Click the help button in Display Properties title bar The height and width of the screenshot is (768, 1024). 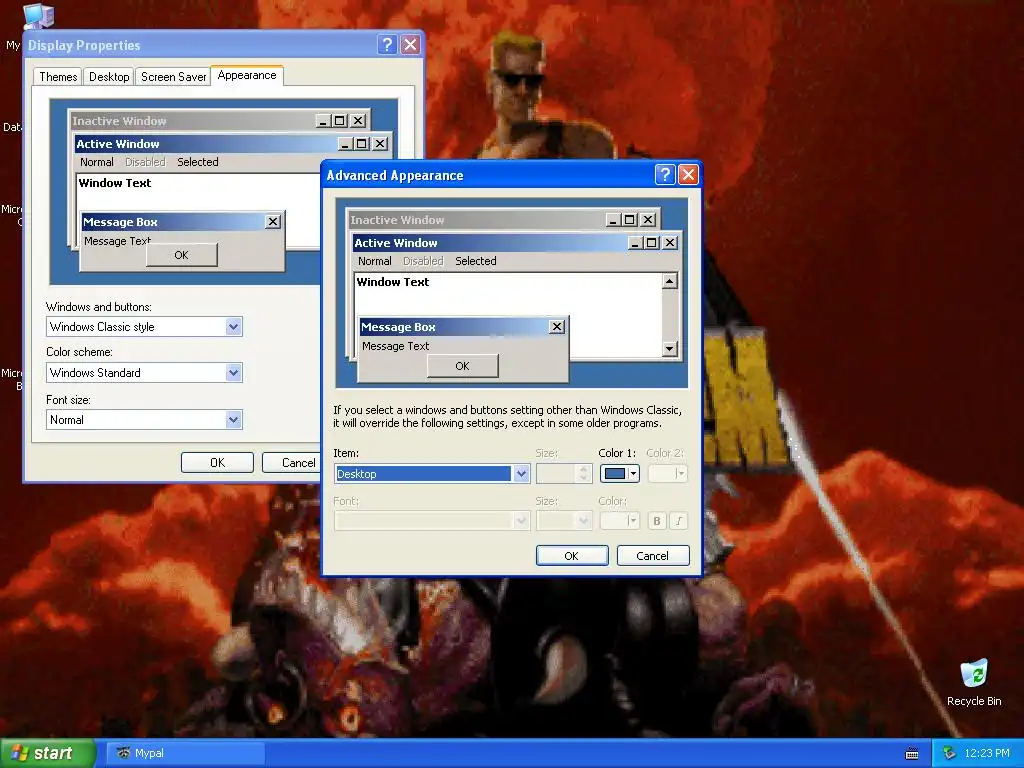(x=387, y=44)
